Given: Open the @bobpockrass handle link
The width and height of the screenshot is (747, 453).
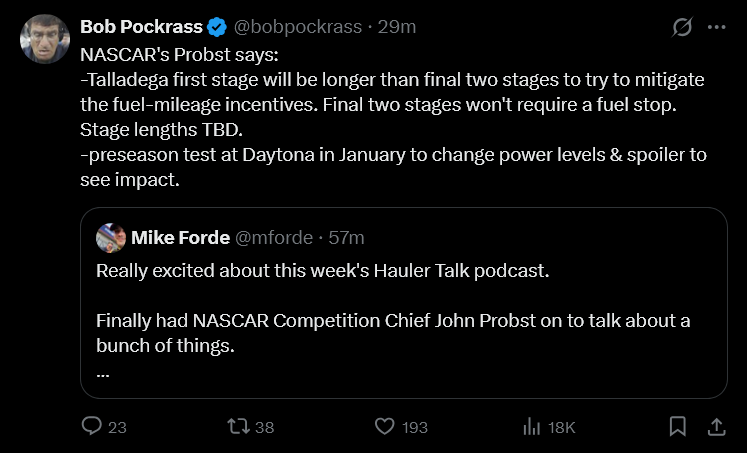Looking at the screenshot, I should (298, 27).
